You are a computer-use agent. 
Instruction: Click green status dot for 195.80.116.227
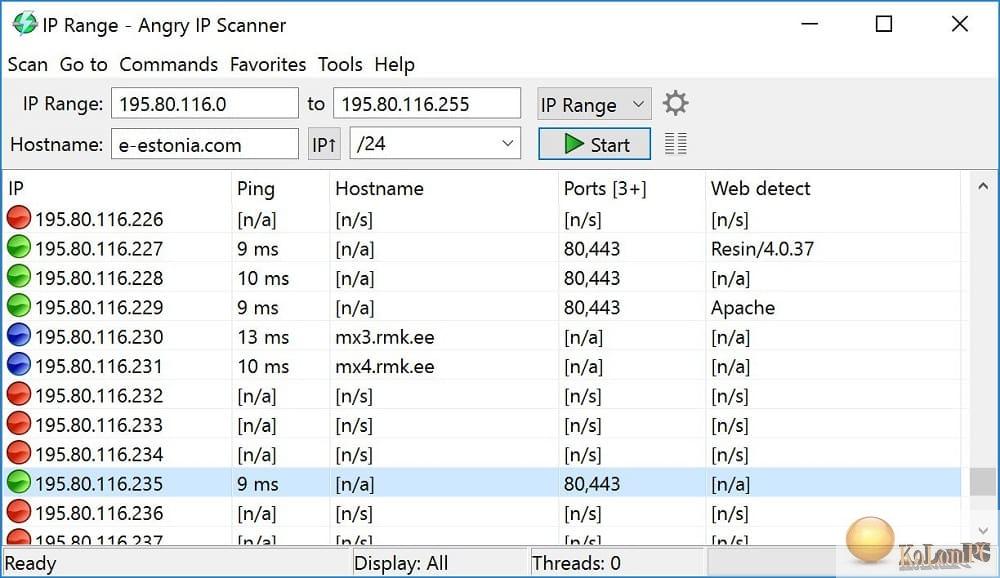18,247
